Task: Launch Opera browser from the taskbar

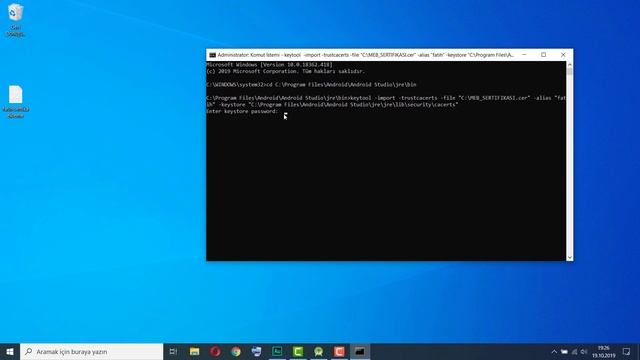Action: (x=216, y=351)
